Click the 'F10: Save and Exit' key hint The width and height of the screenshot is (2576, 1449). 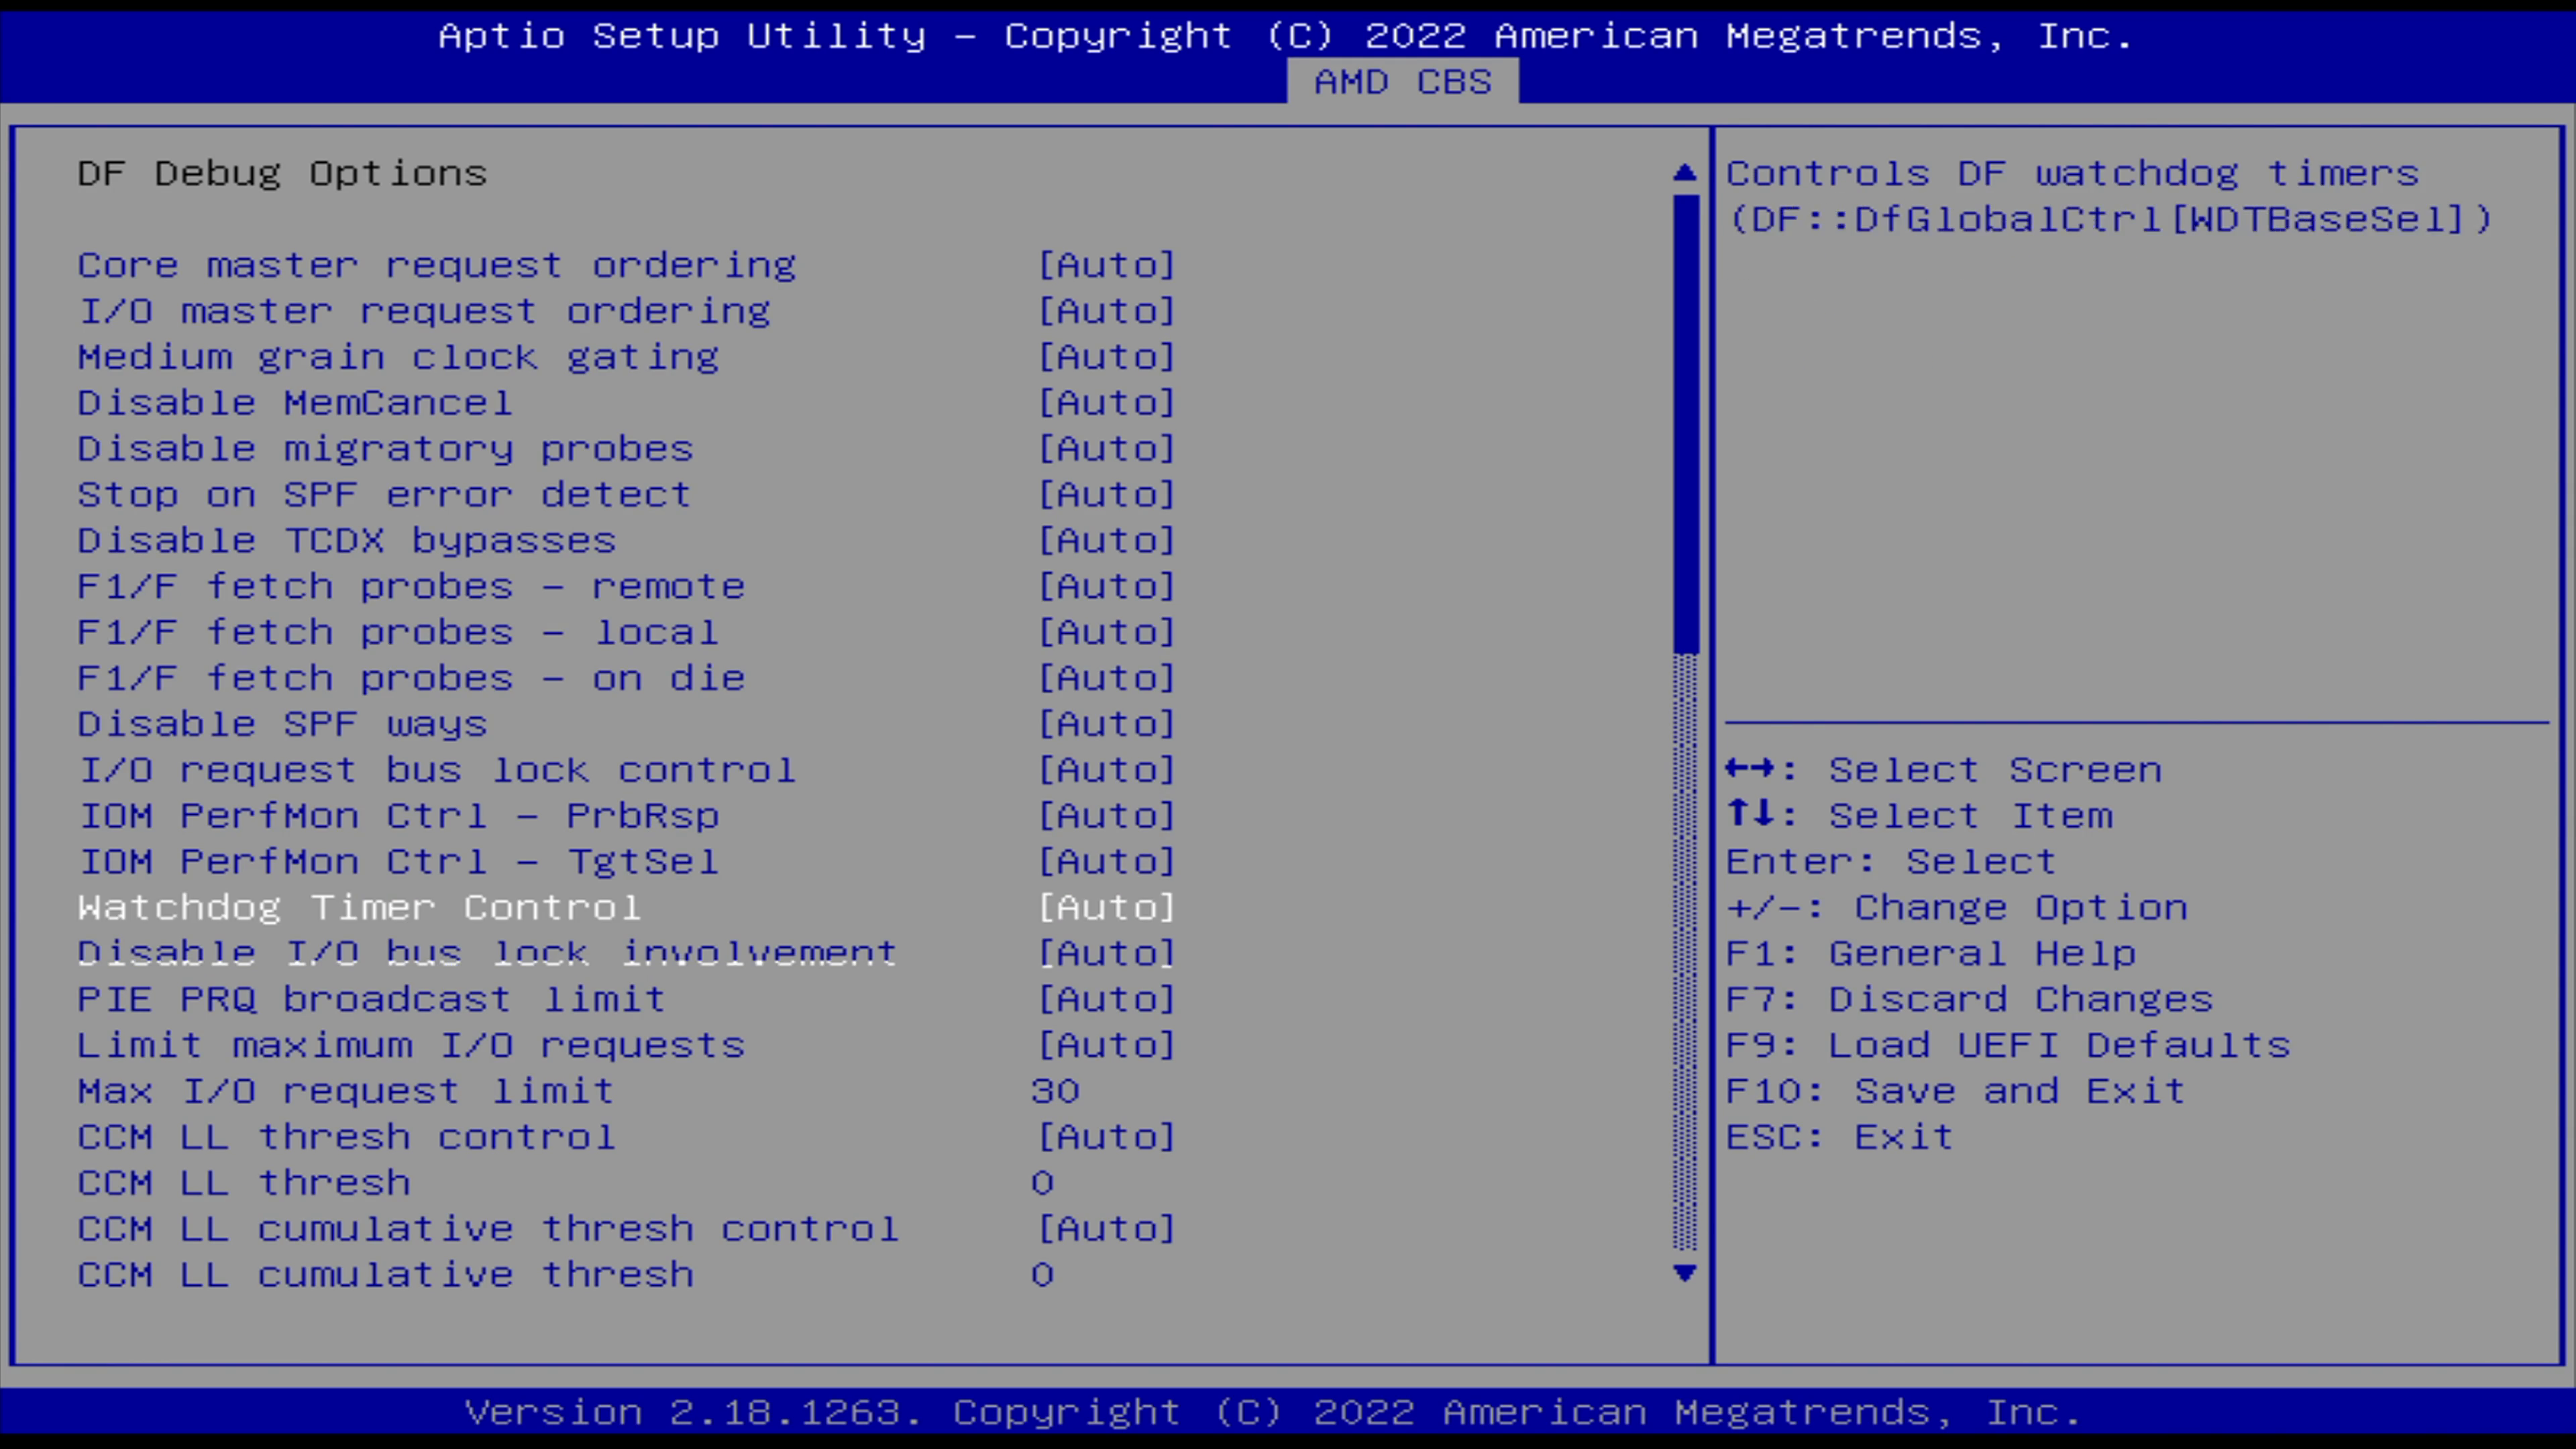click(1956, 1091)
